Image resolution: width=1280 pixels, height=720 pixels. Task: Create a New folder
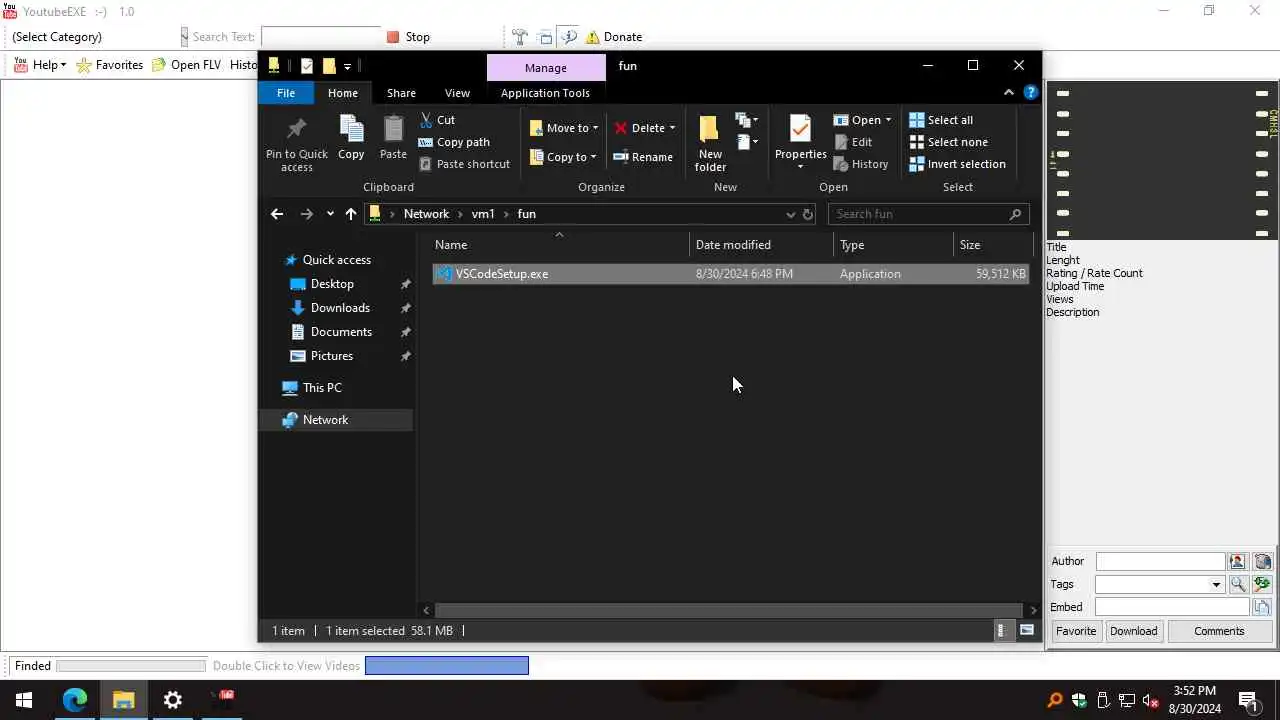(710, 143)
